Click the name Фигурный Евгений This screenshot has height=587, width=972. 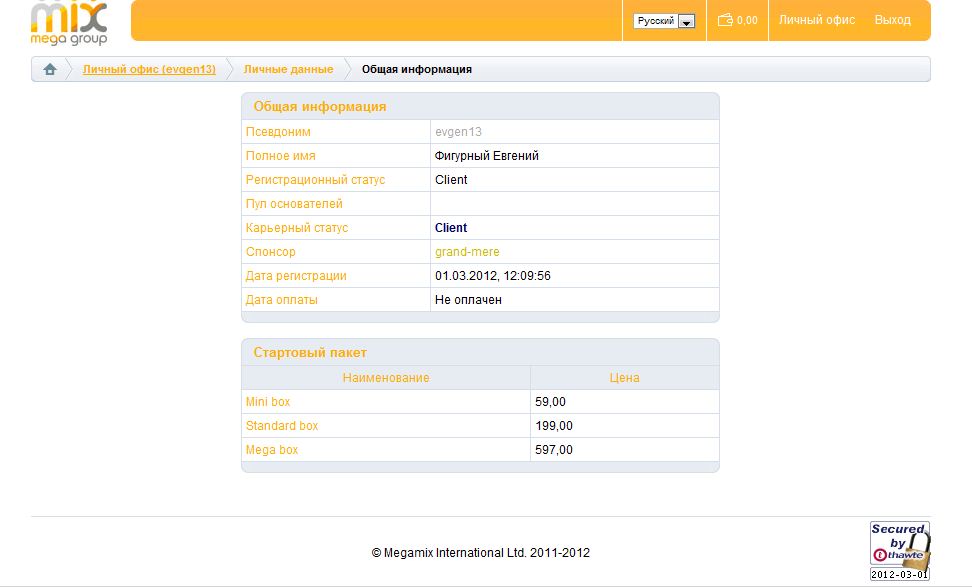tap(487, 156)
